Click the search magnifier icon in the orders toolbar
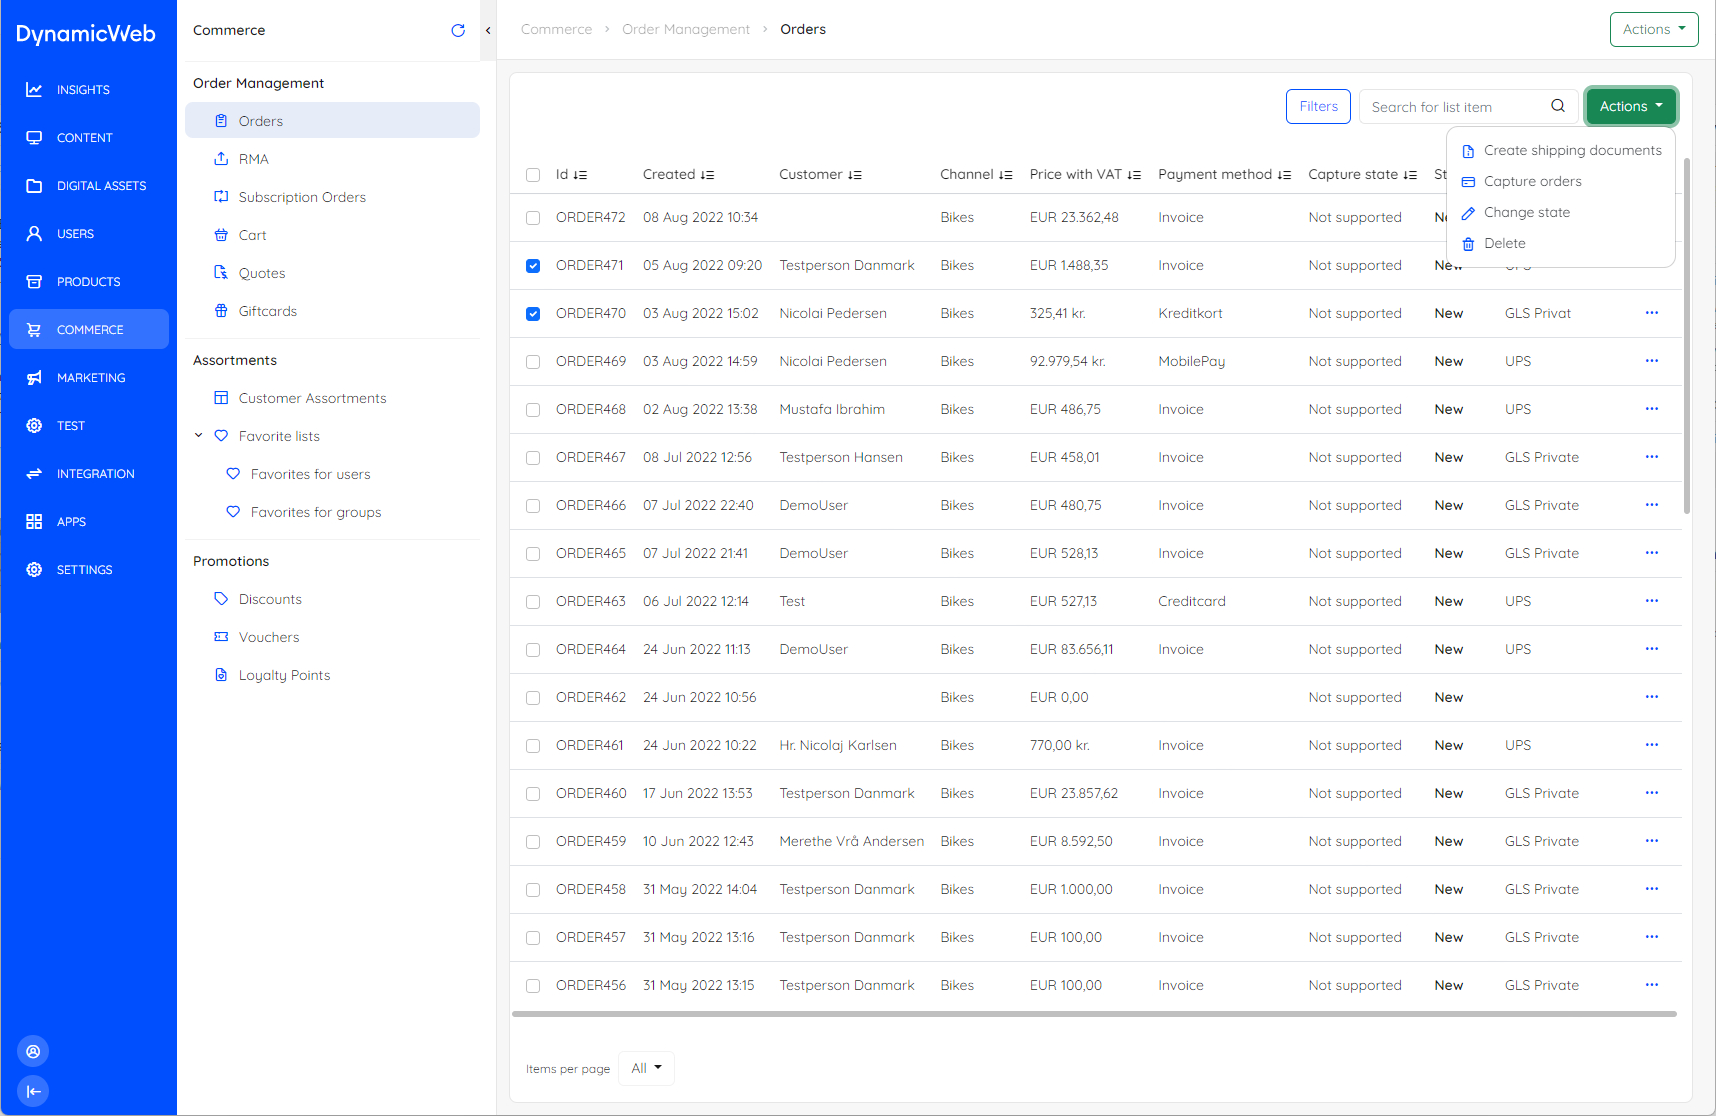 tap(1557, 106)
